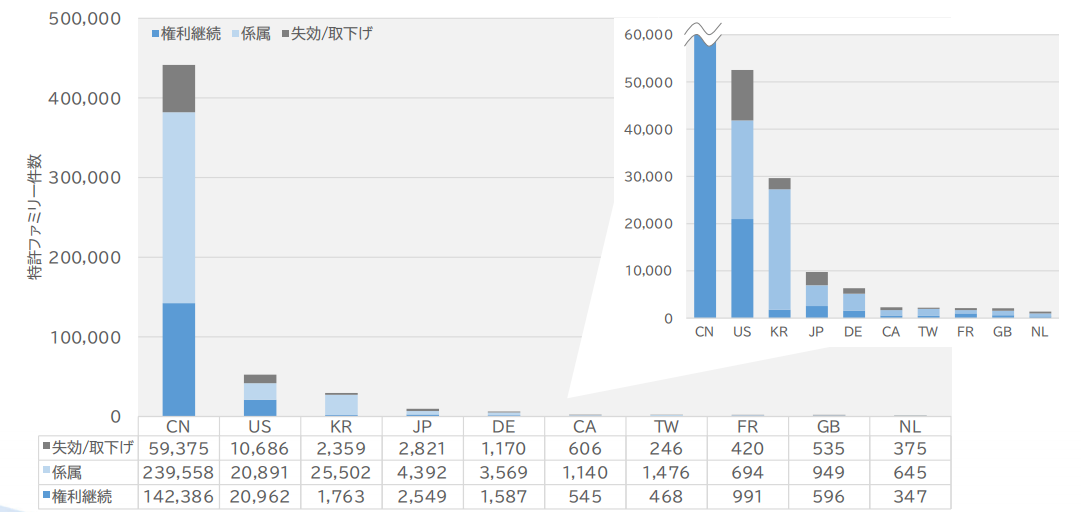The height and width of the screenshot is (512, 1081).
Task: Select the table cell with value 25,502
Action: click(x=341, y=472)
